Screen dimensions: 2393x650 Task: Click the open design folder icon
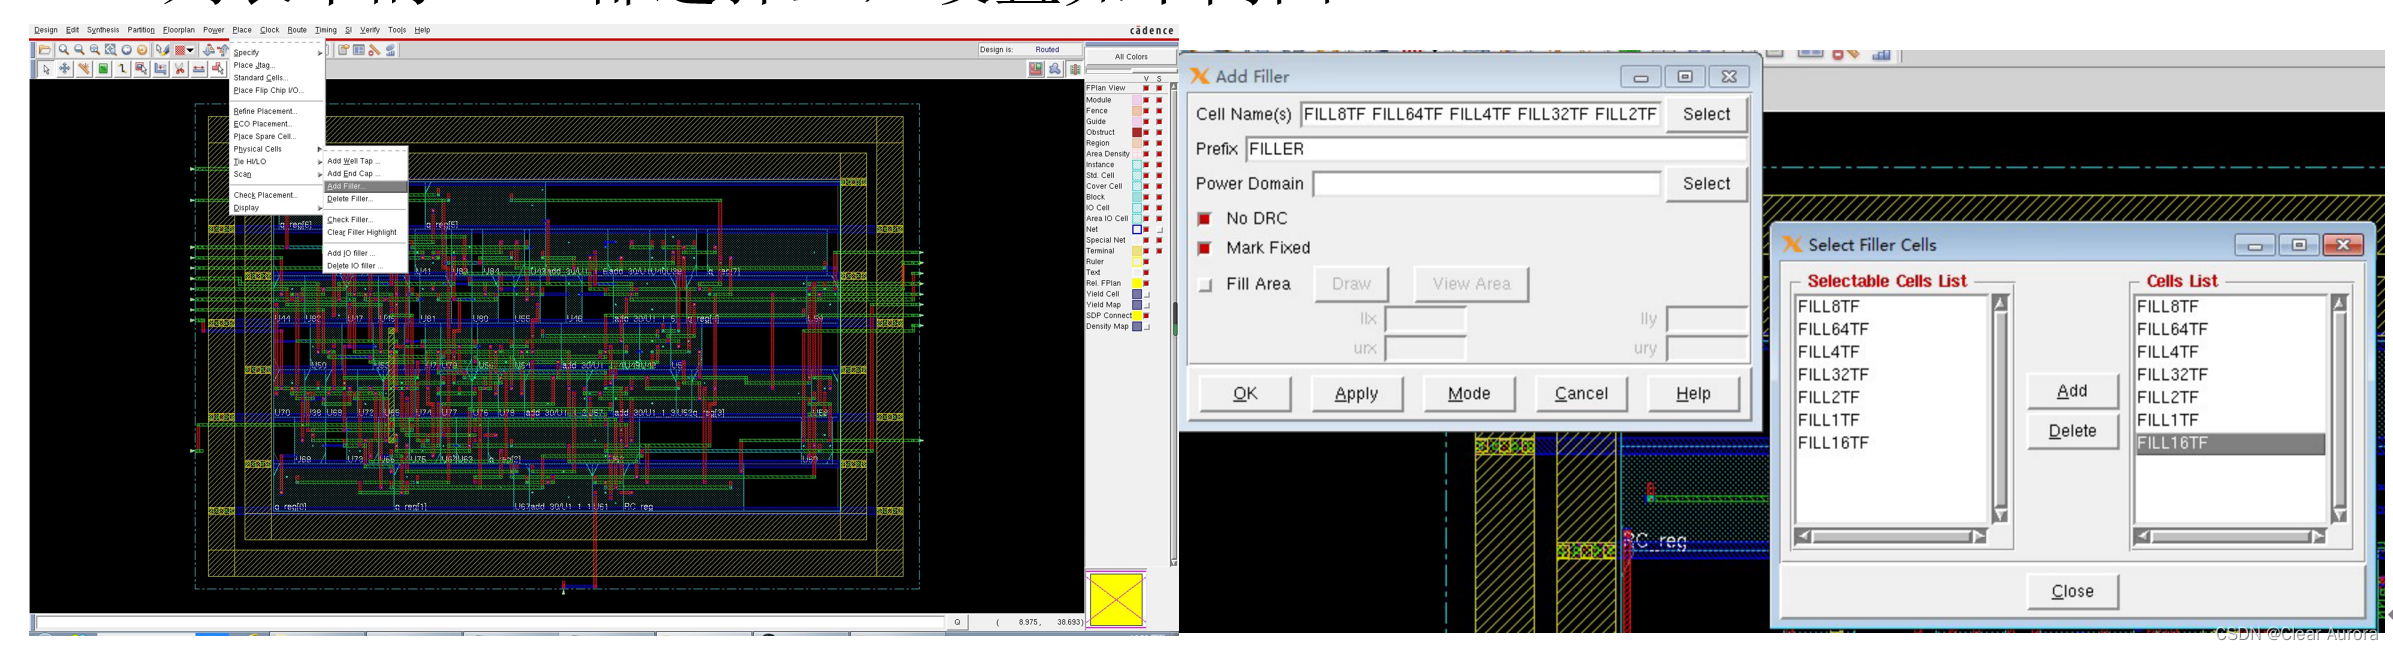pos(45,50)
